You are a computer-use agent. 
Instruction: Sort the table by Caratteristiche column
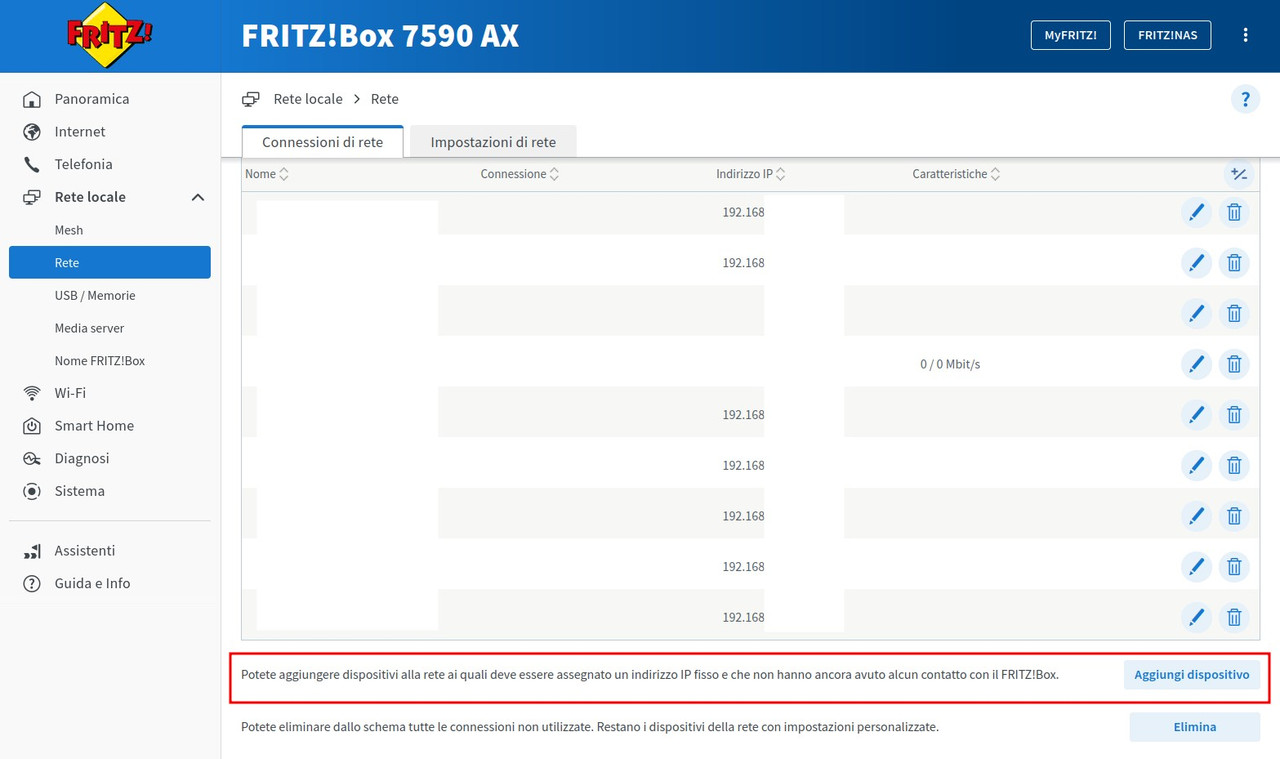956,174
